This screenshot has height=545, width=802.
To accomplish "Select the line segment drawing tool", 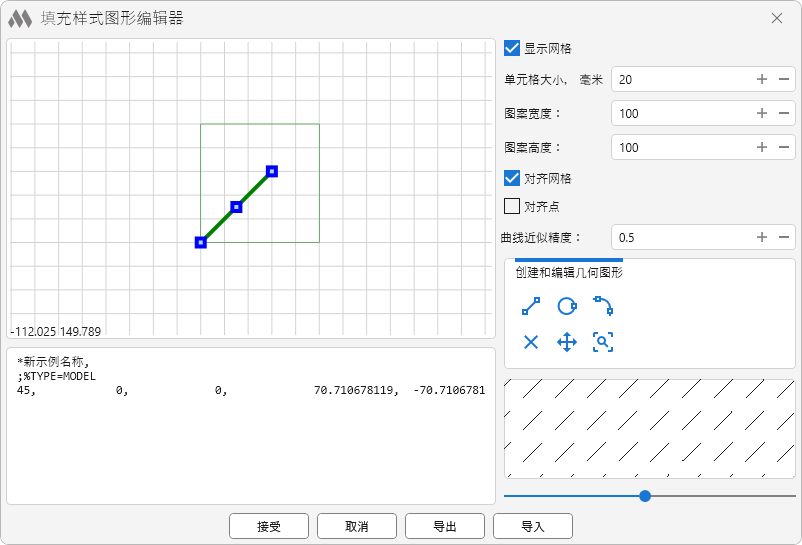I will (x=531, y=306).
